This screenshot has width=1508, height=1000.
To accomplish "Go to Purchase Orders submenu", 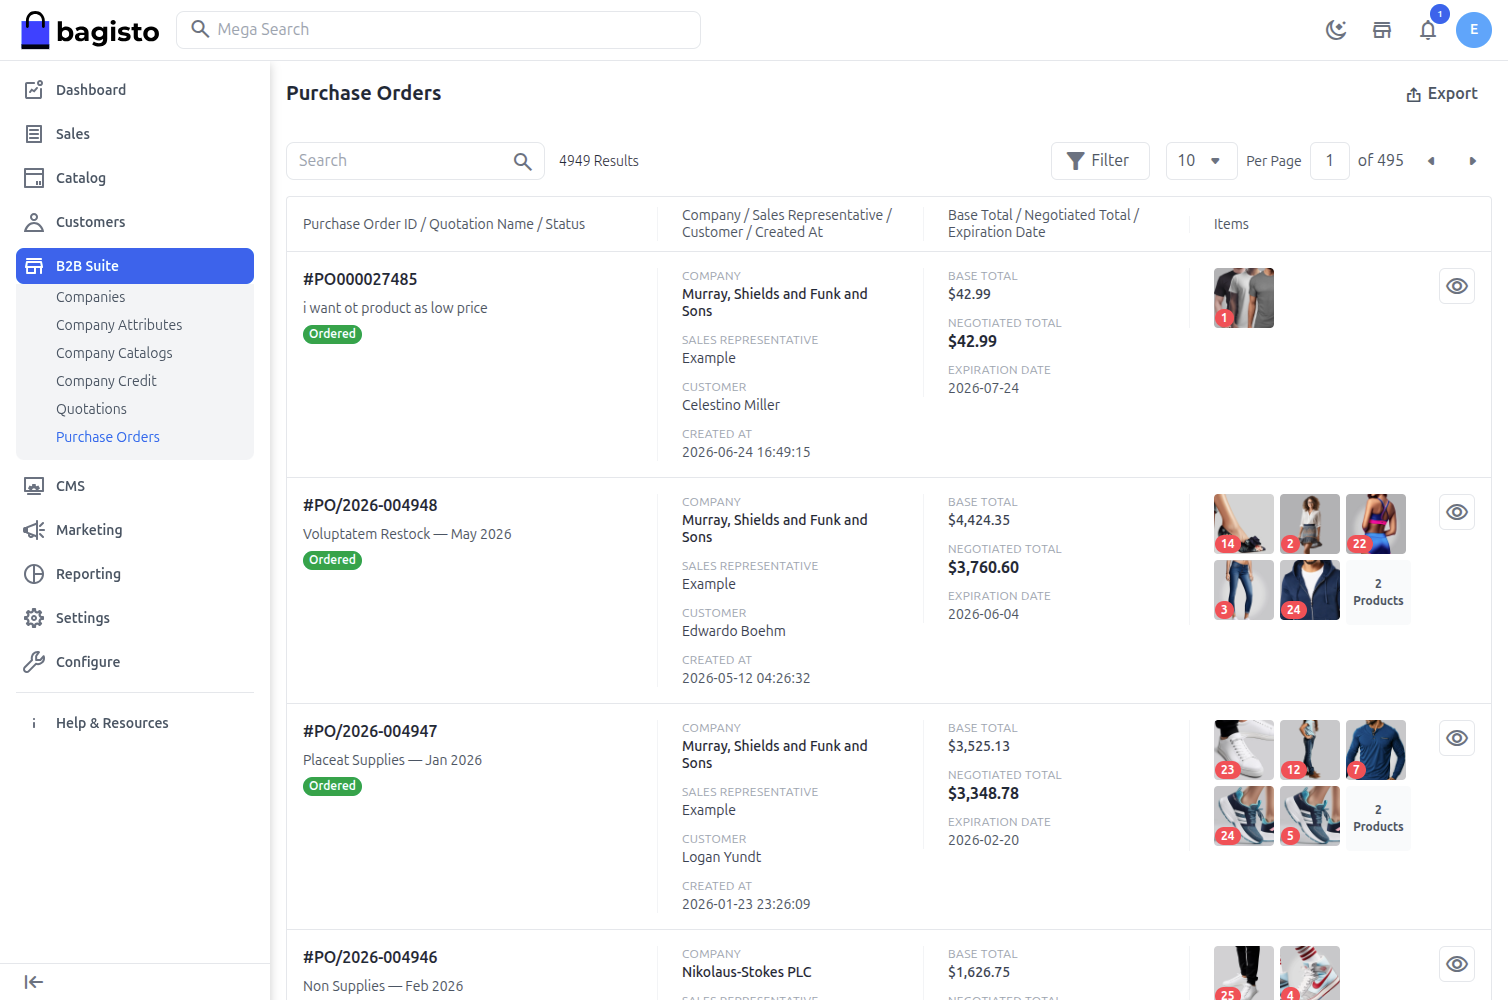I will pos(108,437).
